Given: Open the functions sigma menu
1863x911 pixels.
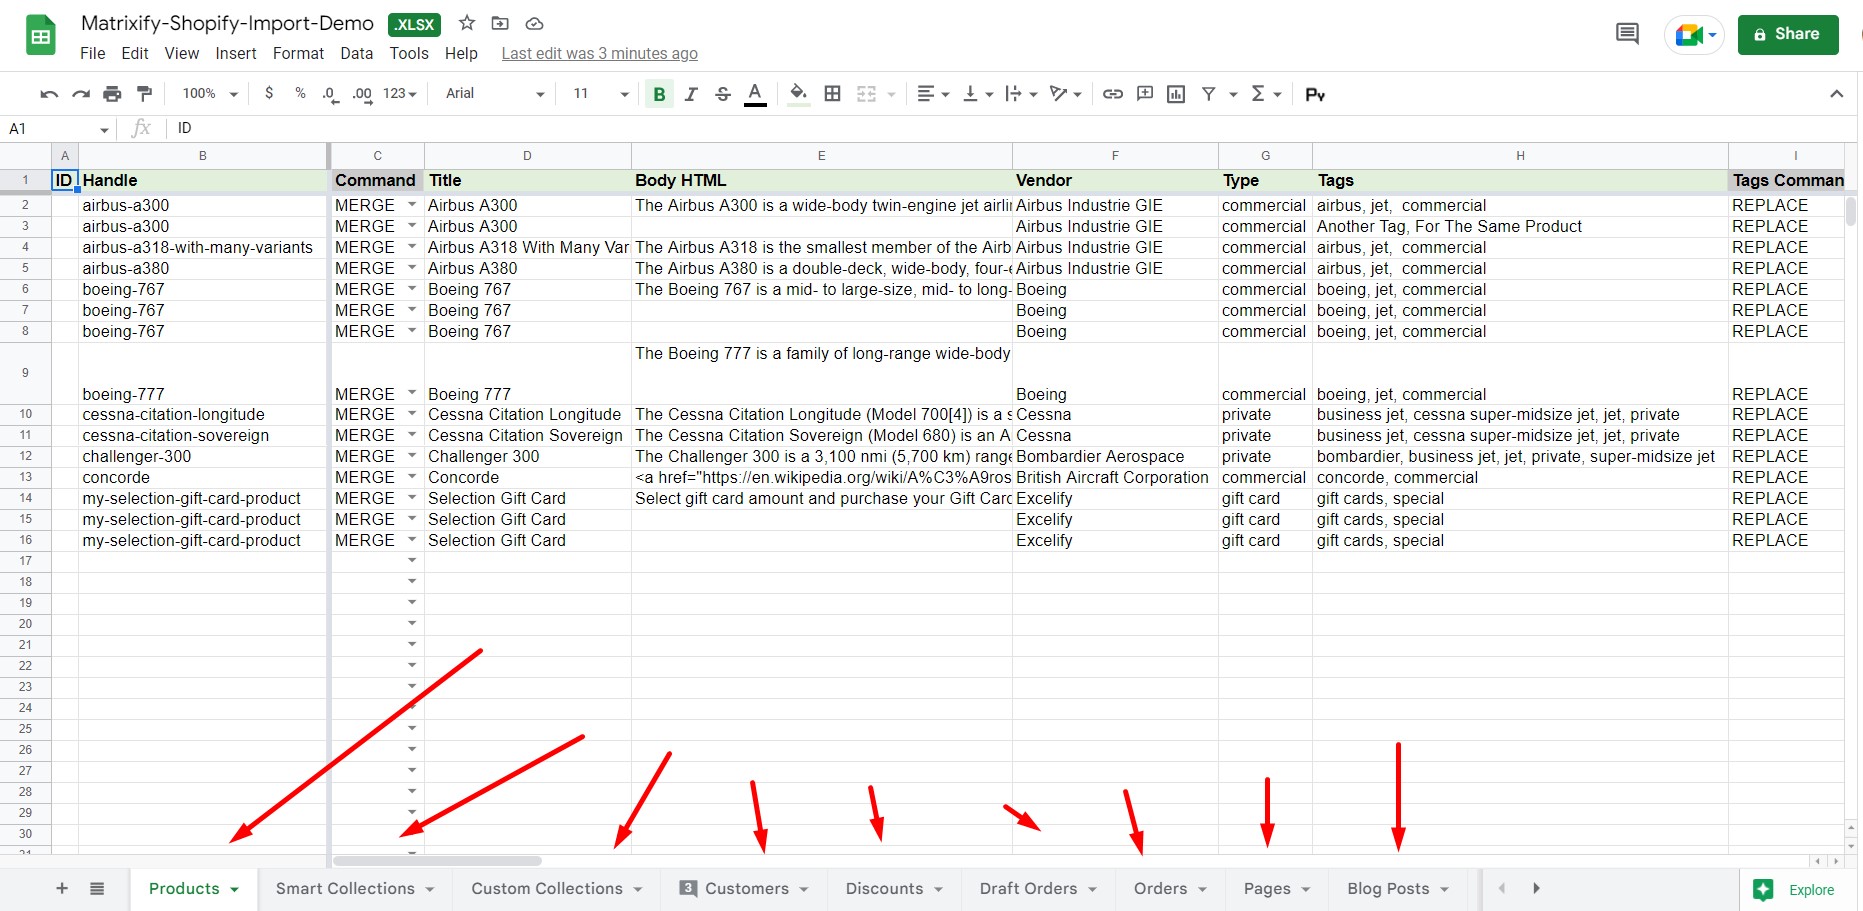Looking at the screenshot, I should click(1265, 94).
